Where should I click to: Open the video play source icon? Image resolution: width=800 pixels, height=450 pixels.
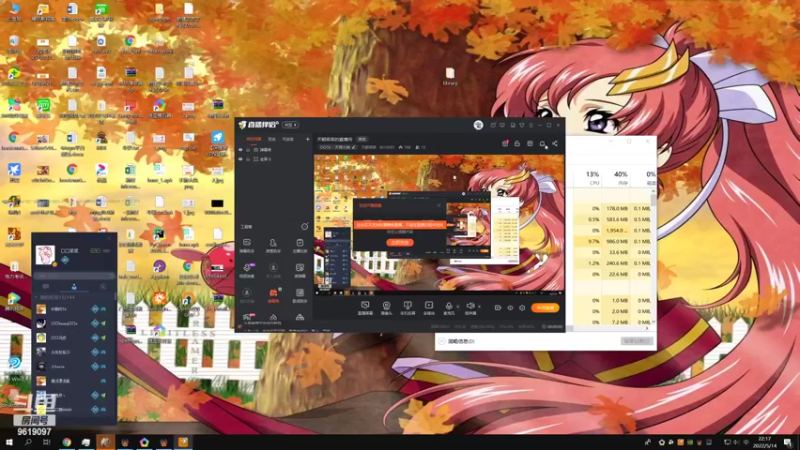click(x=429, y=308)
